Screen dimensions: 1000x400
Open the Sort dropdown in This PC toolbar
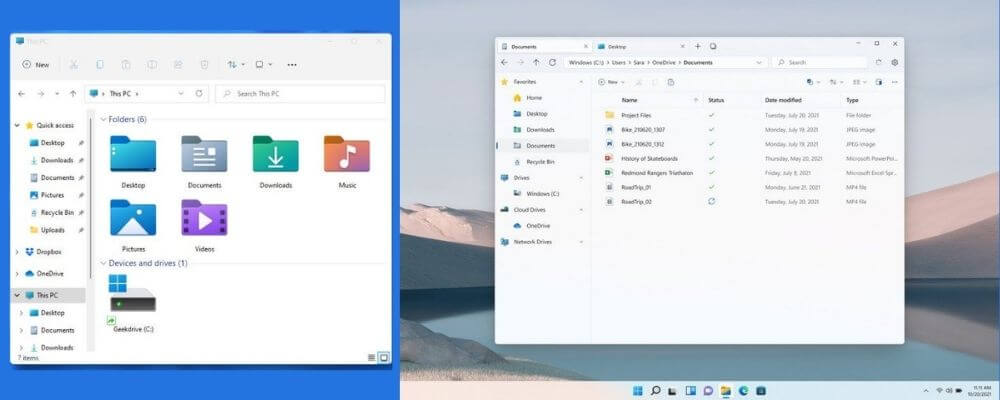[x=234, y=64]
